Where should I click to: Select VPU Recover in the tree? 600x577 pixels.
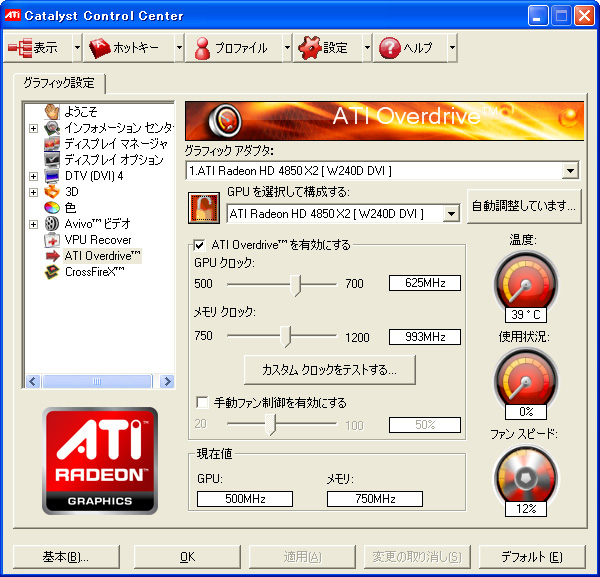point(98,240)
